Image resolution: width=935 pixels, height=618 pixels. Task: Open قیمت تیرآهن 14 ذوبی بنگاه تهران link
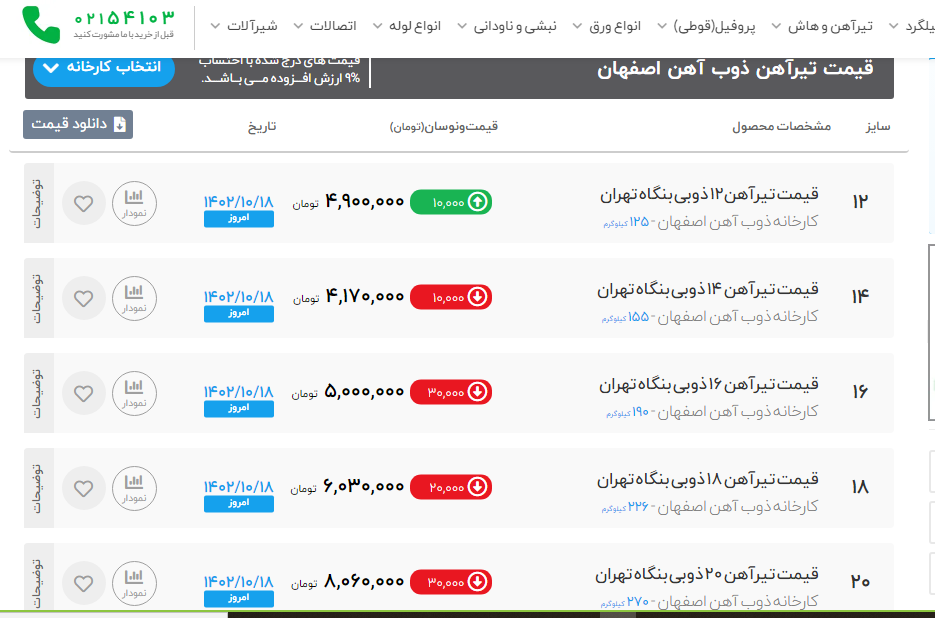pyautogui.click(x=708, y=289)
